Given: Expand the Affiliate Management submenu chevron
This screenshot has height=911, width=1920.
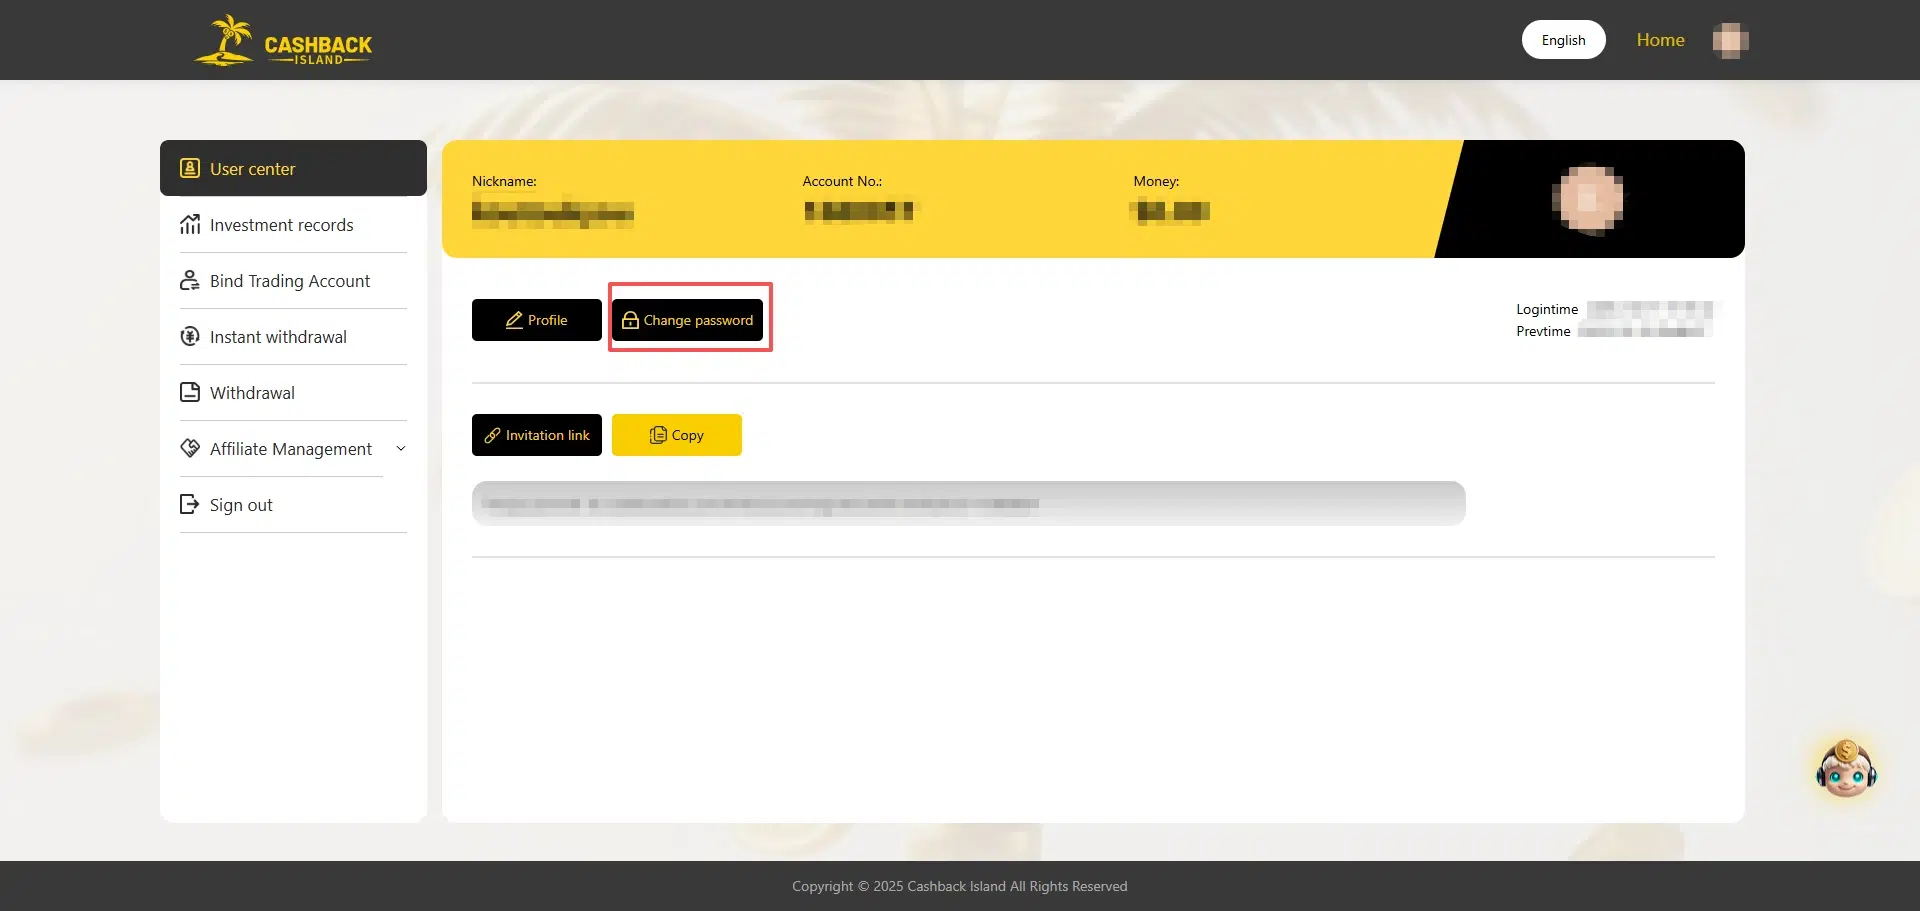Looking at the screenshot, I should pyautogui.click(x=401, y=448).
